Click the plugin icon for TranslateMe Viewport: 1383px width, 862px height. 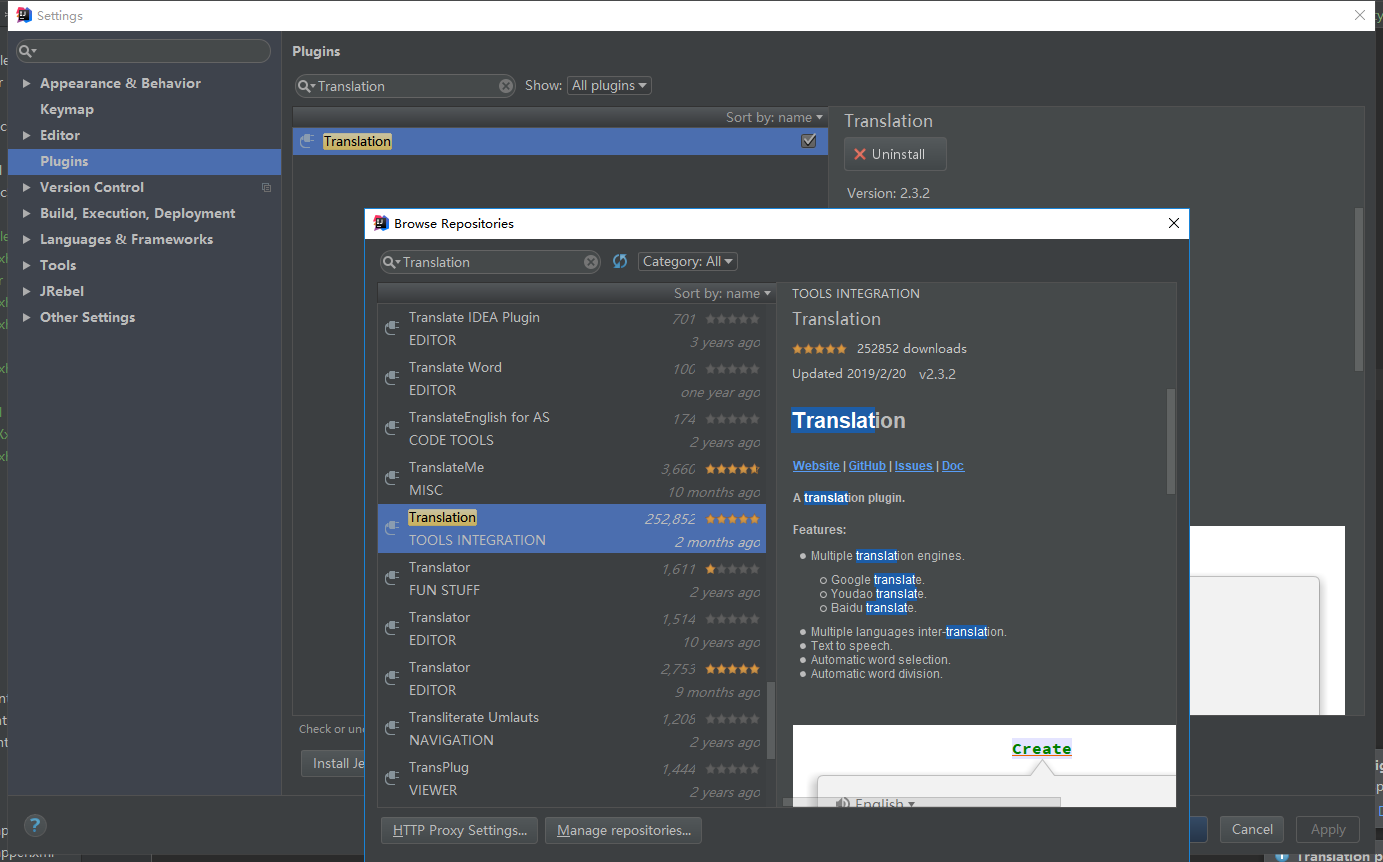(392, 479)
